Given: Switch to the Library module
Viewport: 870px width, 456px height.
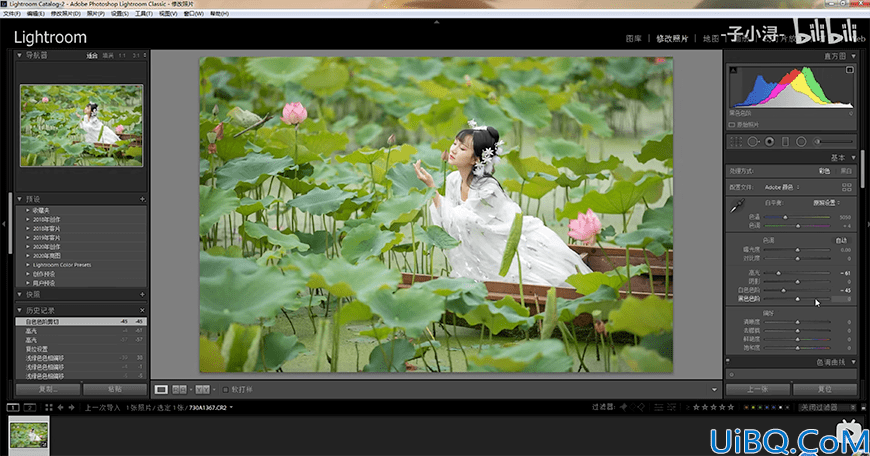Looking at the screenshot, I should point(633,38).
